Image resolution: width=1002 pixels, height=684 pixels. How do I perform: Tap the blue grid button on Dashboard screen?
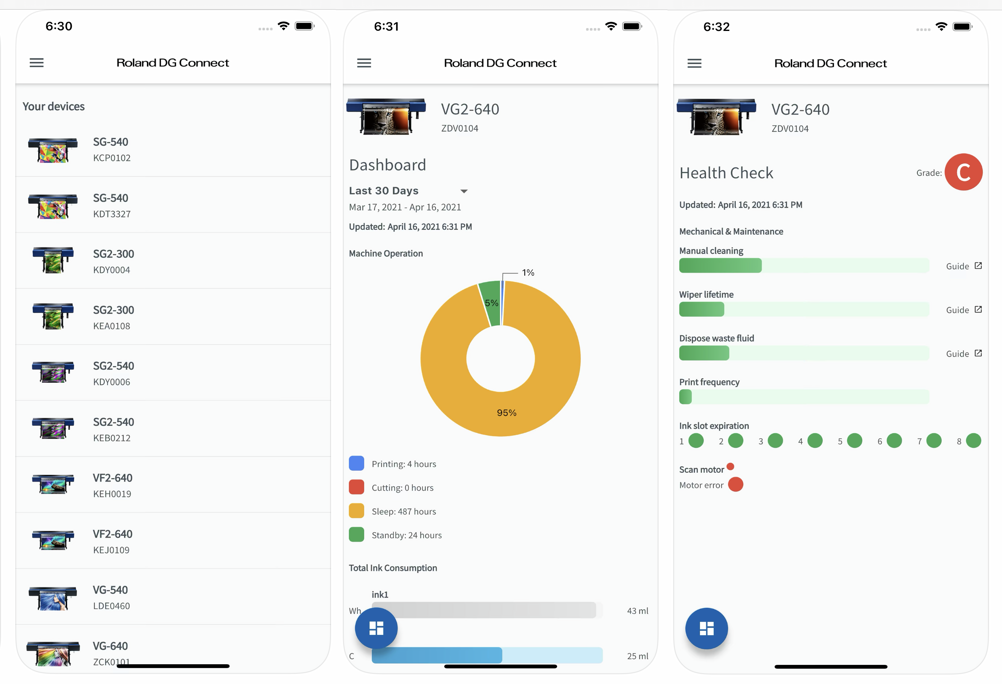coord(376,628)
